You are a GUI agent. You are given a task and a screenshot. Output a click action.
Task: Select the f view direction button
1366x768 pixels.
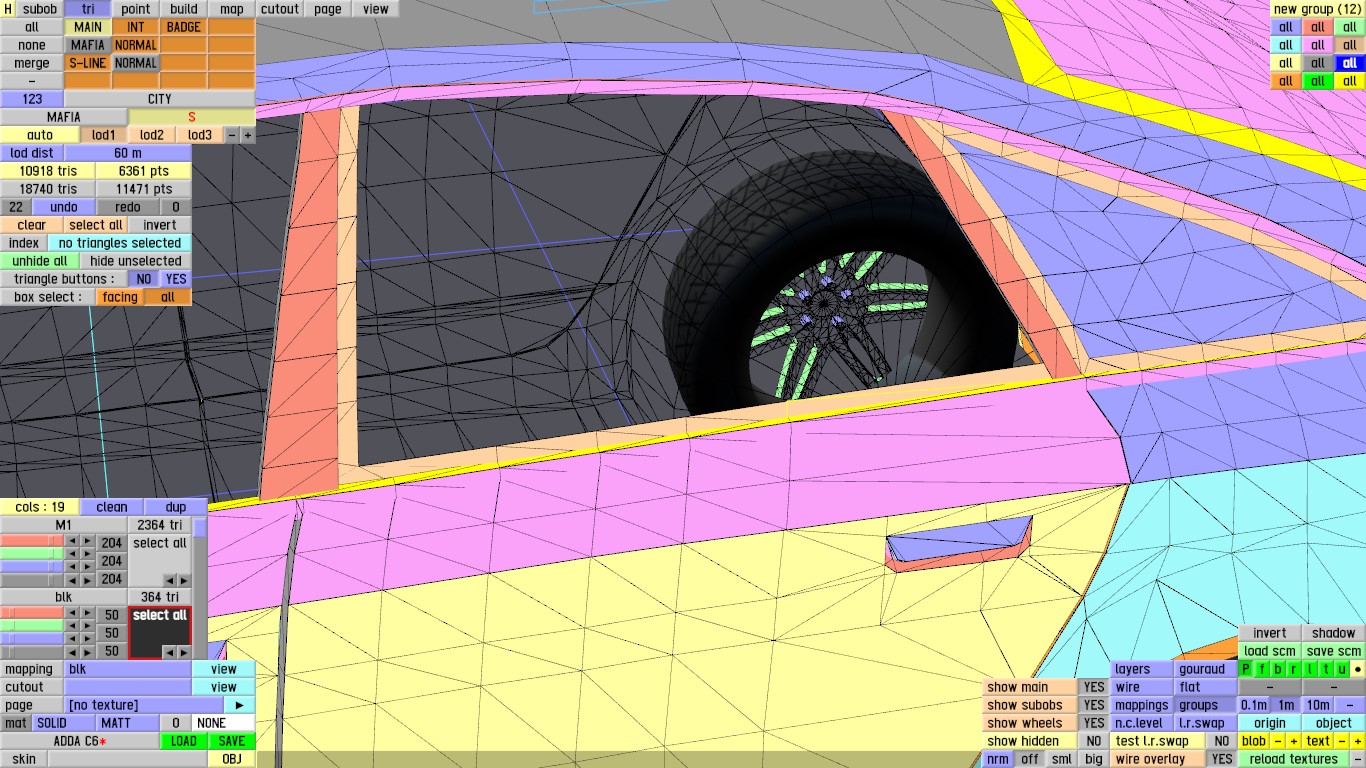tap(1262, 669)
